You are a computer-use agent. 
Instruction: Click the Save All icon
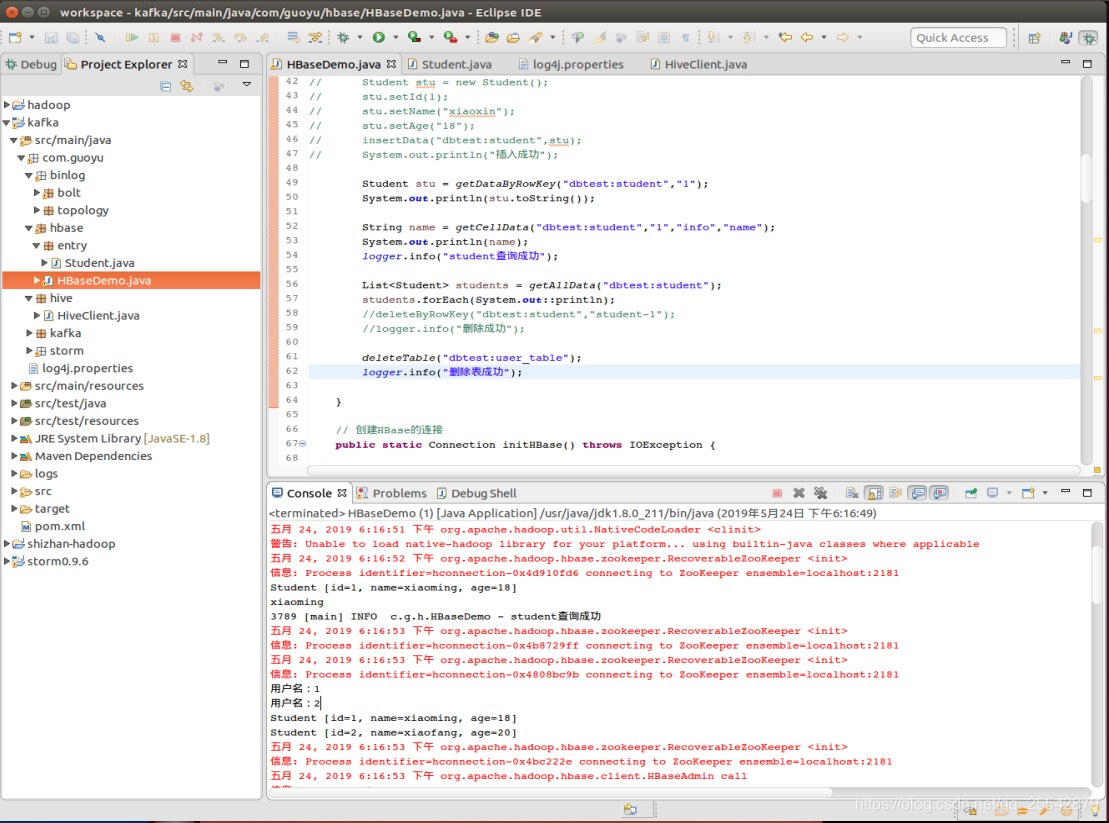72,37
